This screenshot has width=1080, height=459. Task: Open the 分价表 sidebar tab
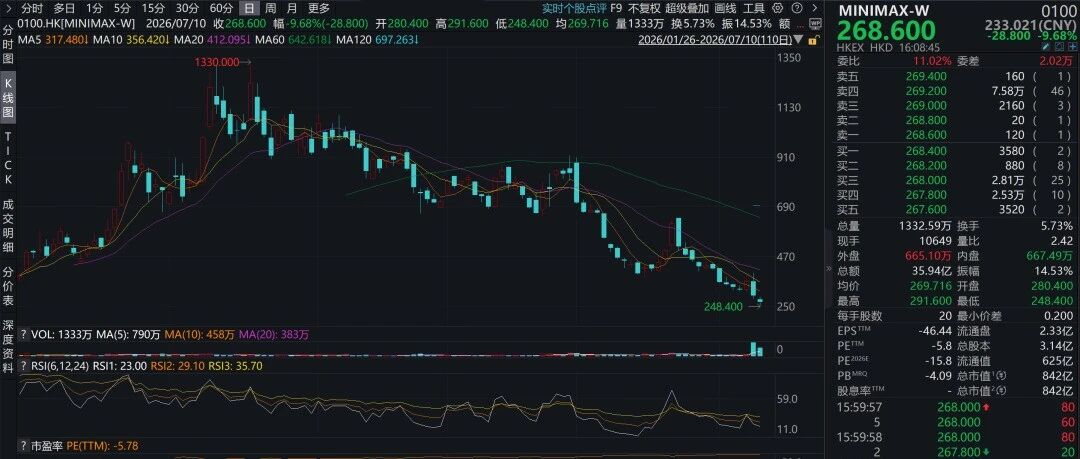[x=8, y=286]
